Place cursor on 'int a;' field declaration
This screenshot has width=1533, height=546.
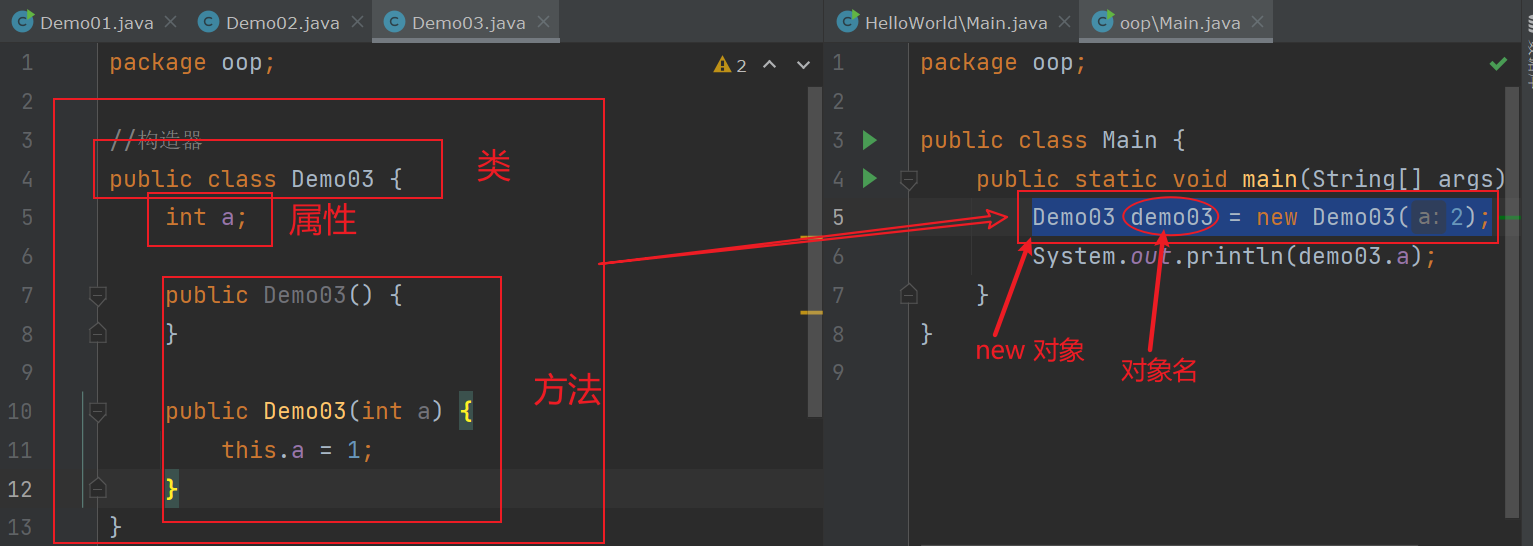pos(206,218)
